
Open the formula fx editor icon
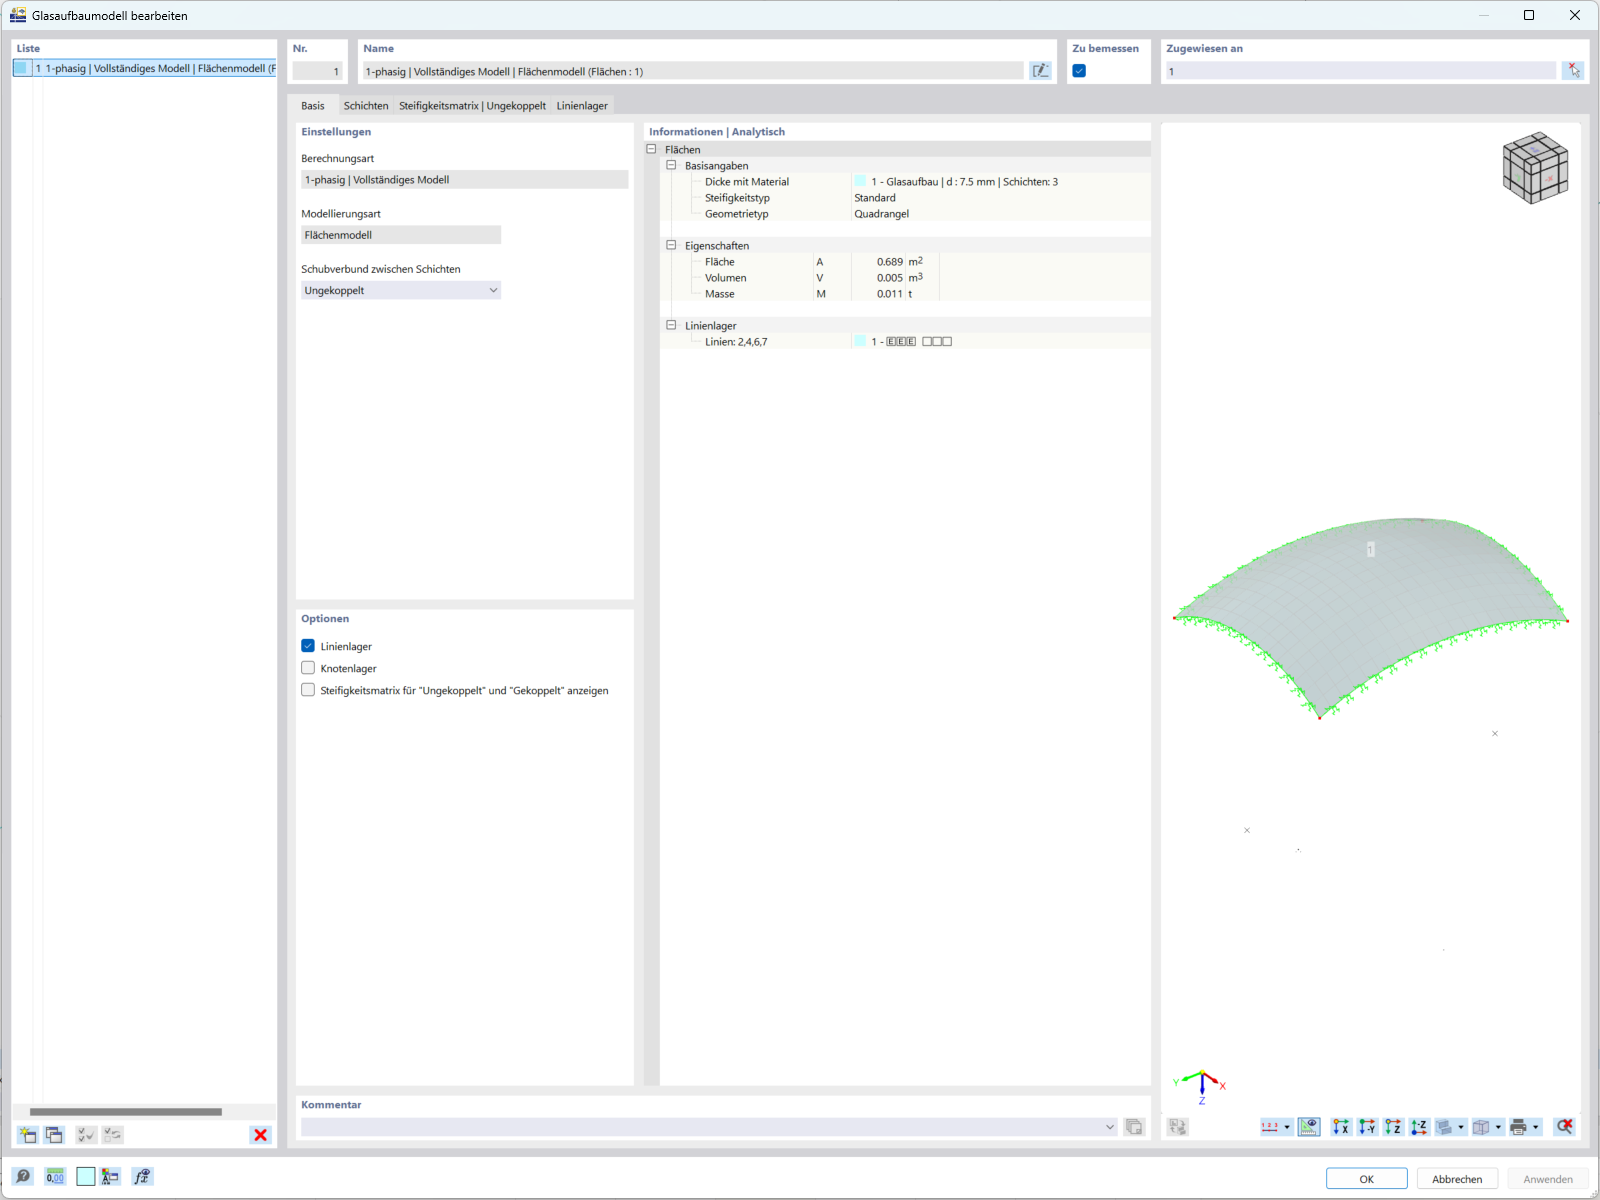click(x=142, y=1177)
